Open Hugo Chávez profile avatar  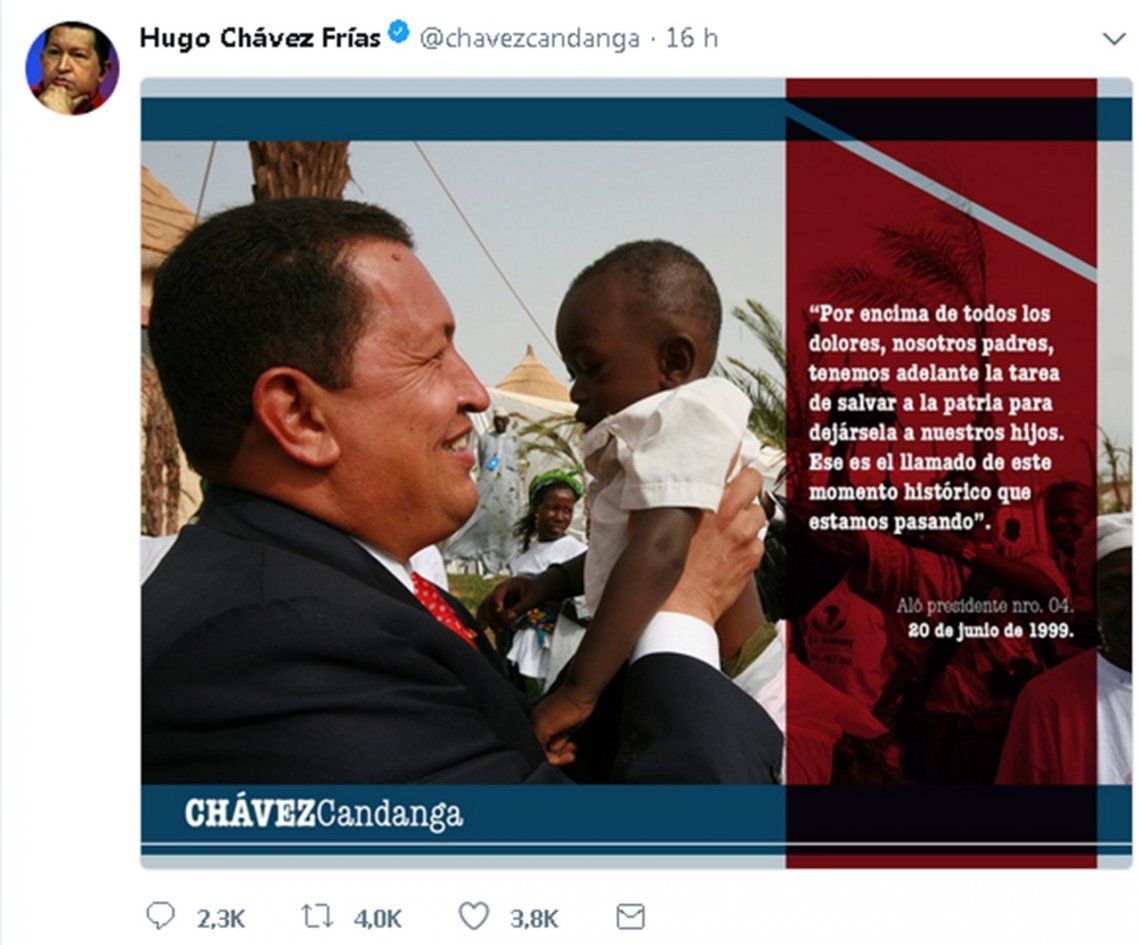[72, 68]
